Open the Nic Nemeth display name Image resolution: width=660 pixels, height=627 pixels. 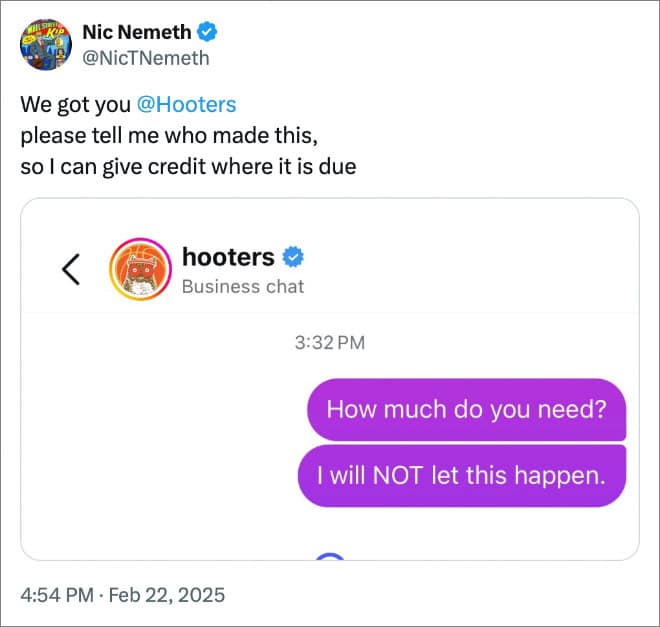tap(136, 32)
